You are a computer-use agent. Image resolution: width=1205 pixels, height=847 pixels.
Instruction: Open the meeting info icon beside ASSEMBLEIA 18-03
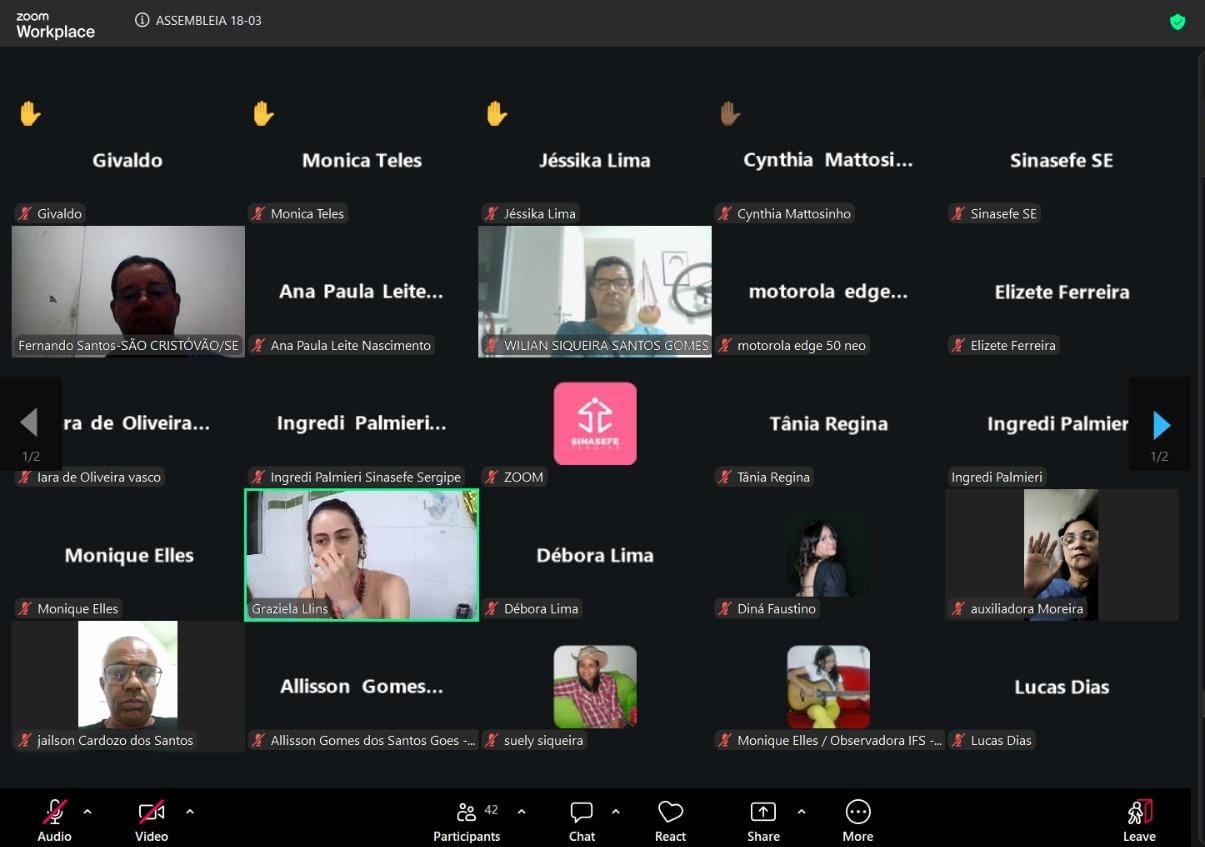[x=142, y=21]
